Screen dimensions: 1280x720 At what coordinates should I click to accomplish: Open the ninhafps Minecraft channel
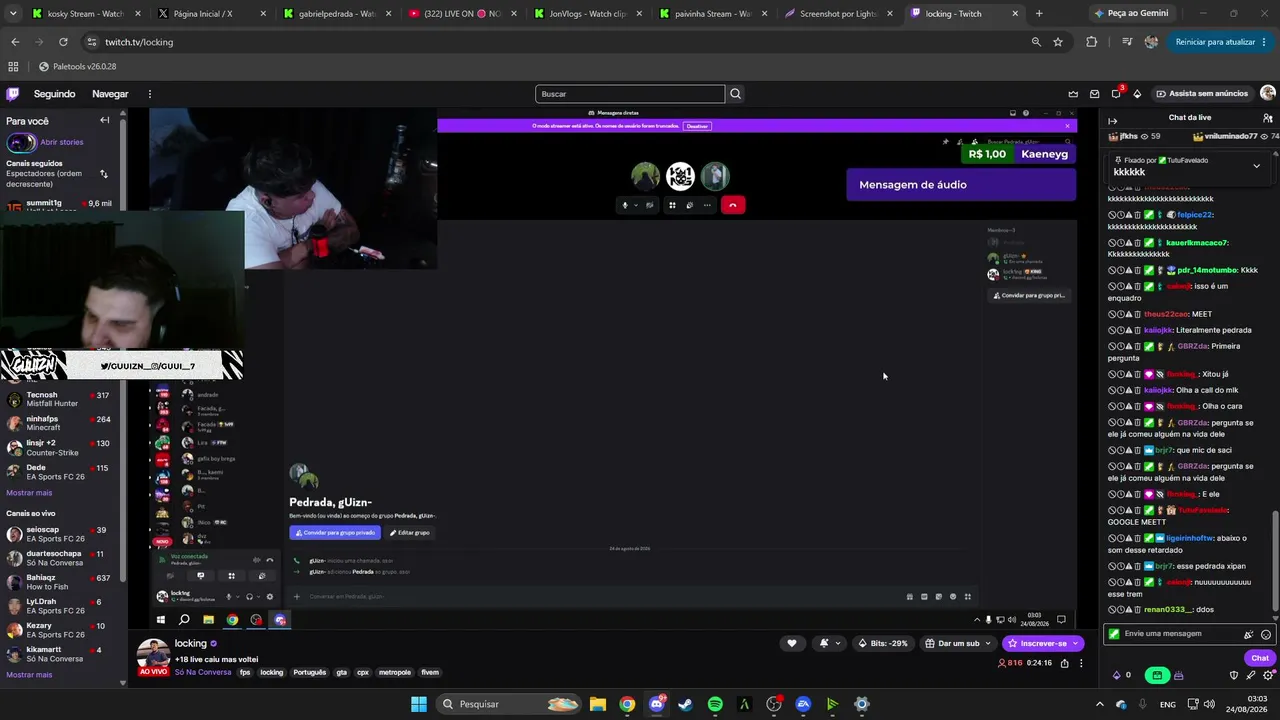click(62, 423)
